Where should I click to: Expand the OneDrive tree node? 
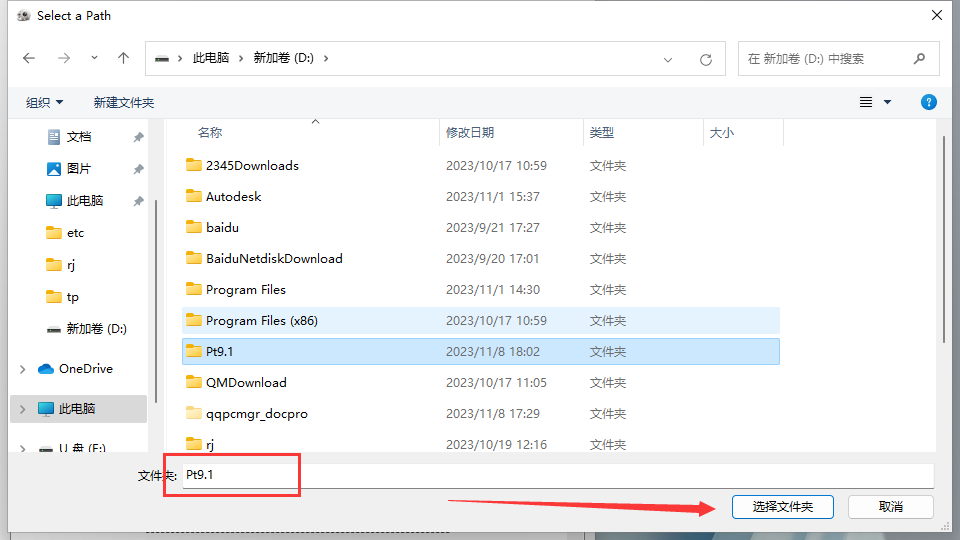22,369
